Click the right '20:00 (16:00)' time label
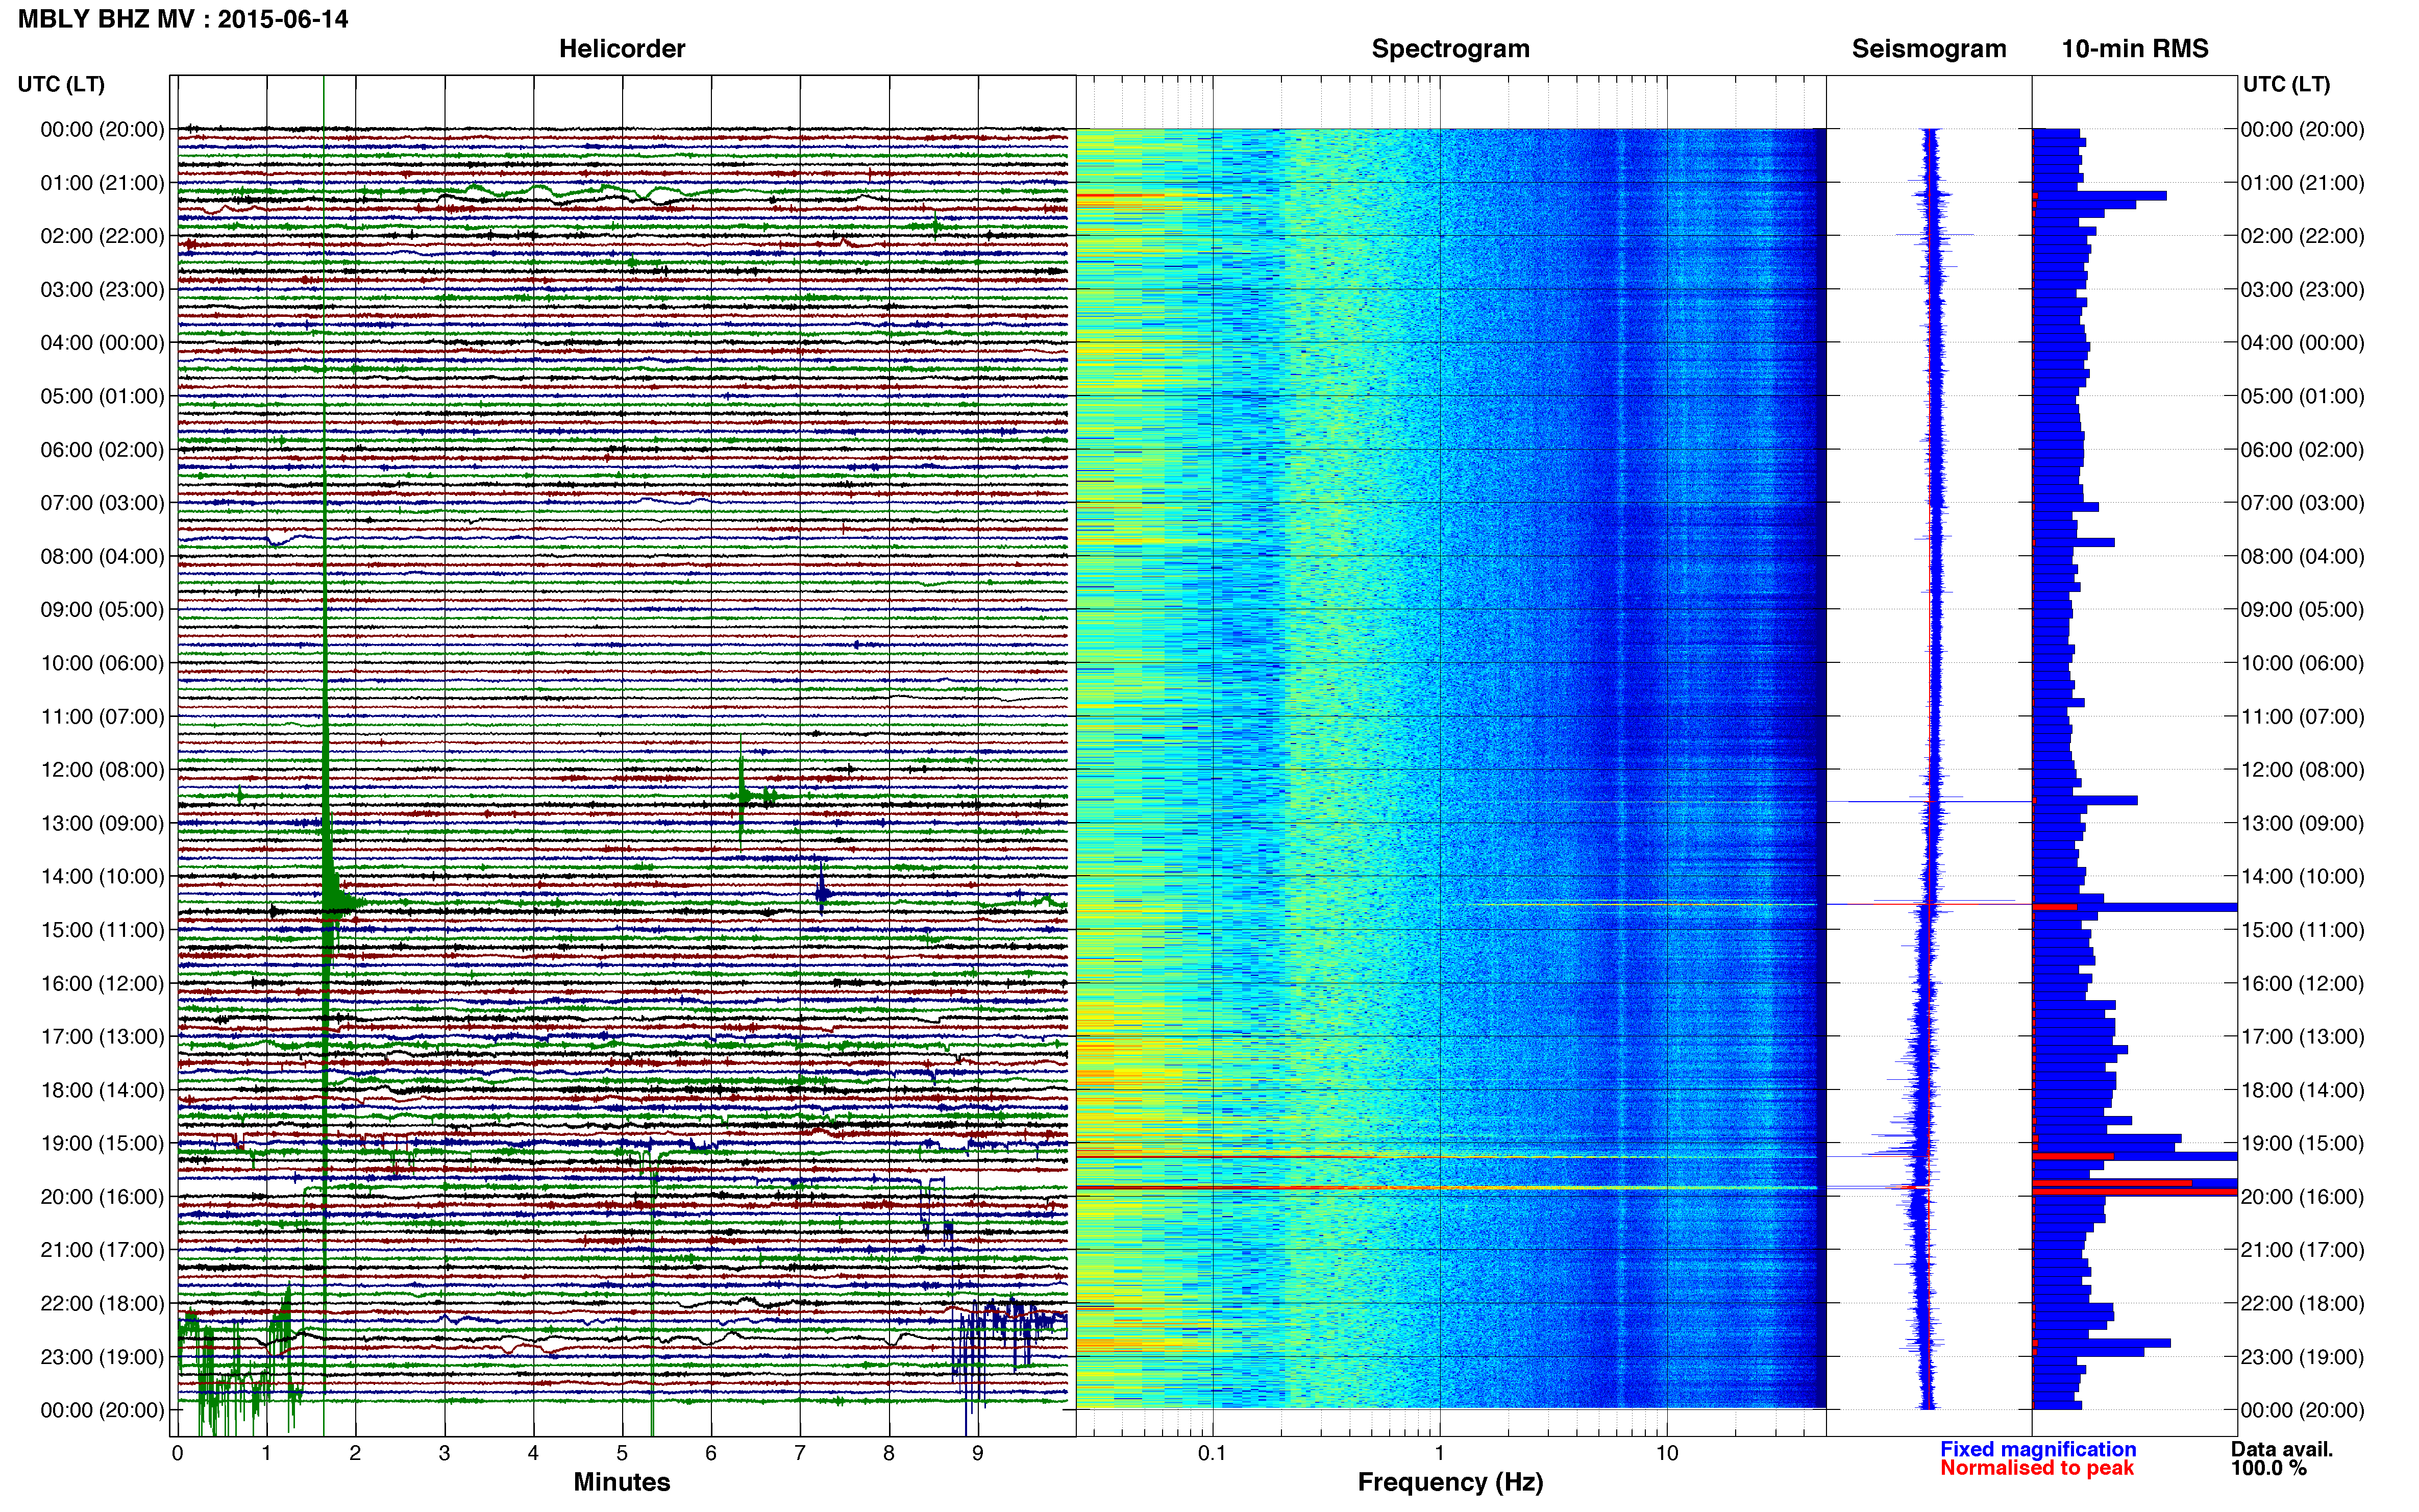2419x1512 pixels. click(2302, 1197)
